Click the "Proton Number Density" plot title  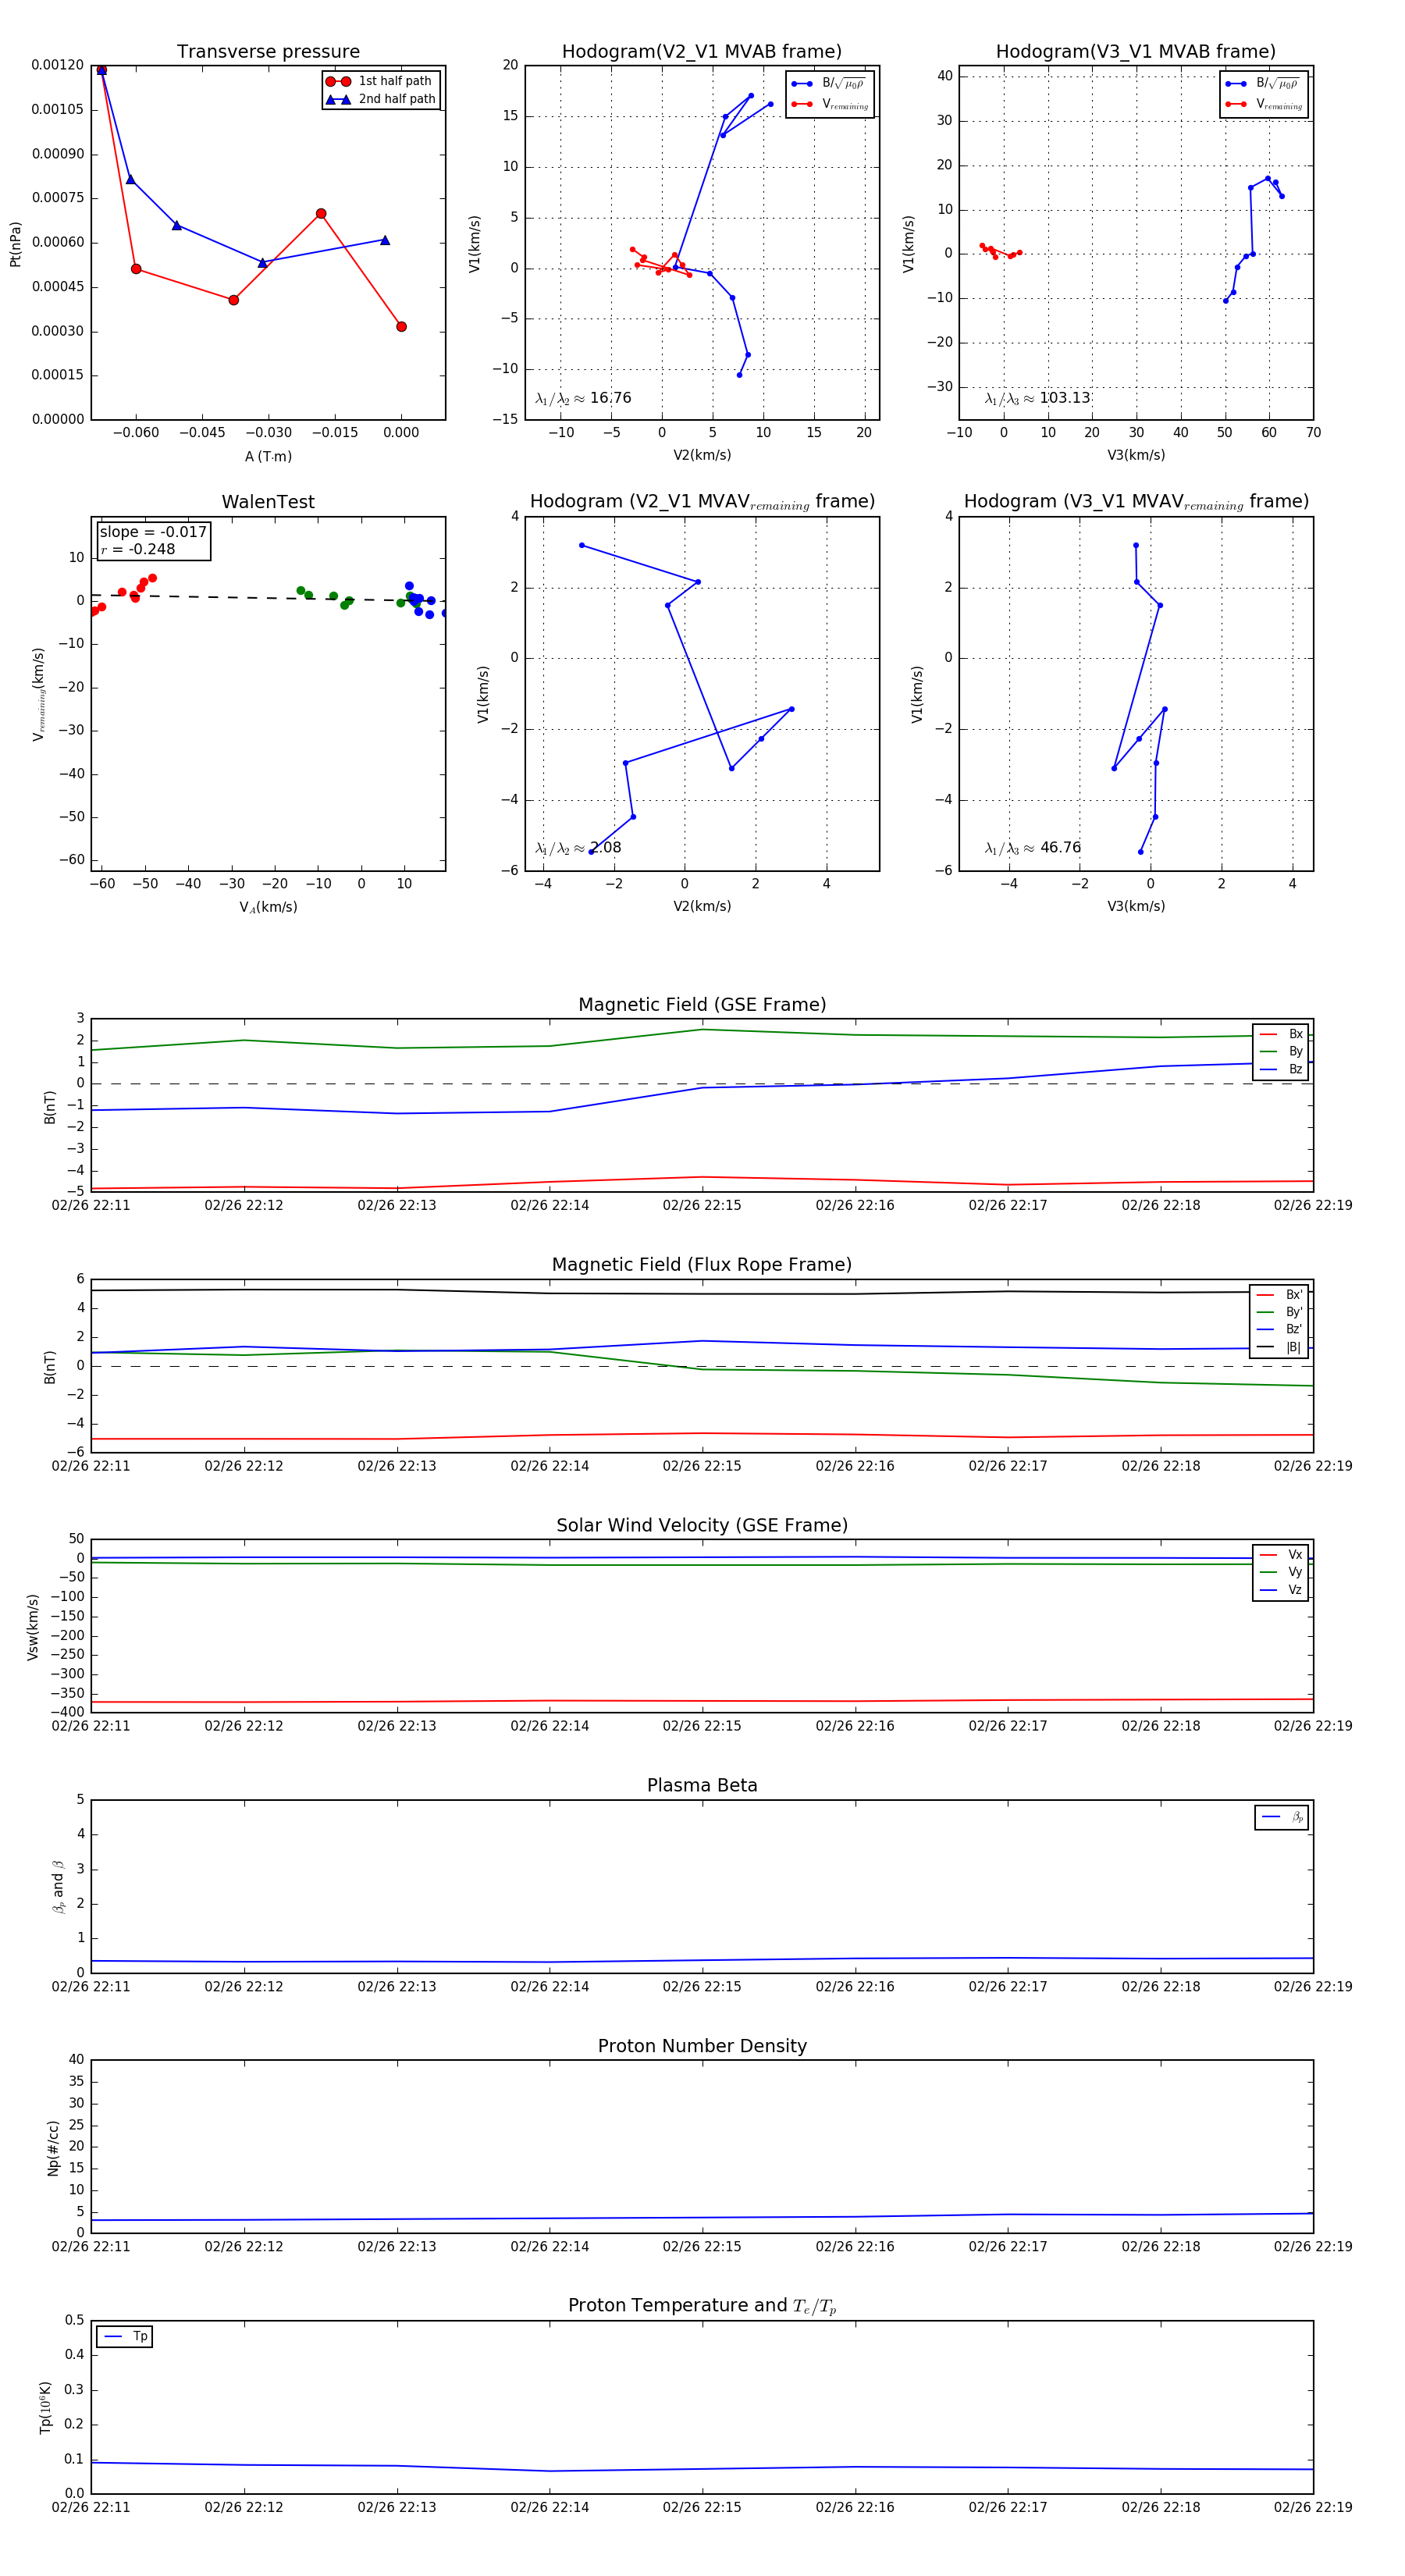pos(702,2046)
